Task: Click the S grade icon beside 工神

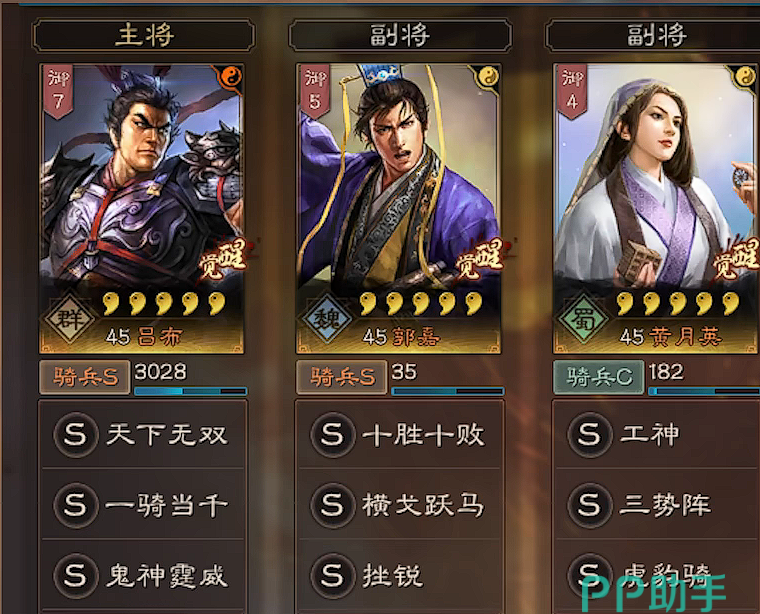Action: tap(589, 434)
